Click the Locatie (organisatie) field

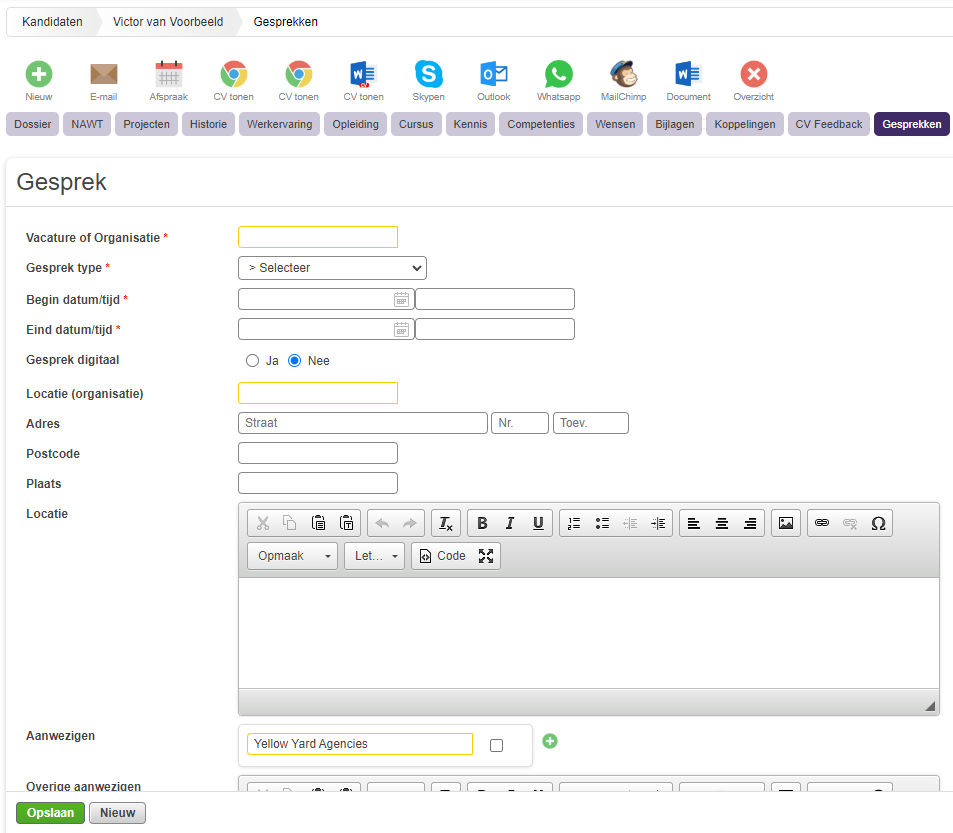pyautogui.click(x=318, y=393)
